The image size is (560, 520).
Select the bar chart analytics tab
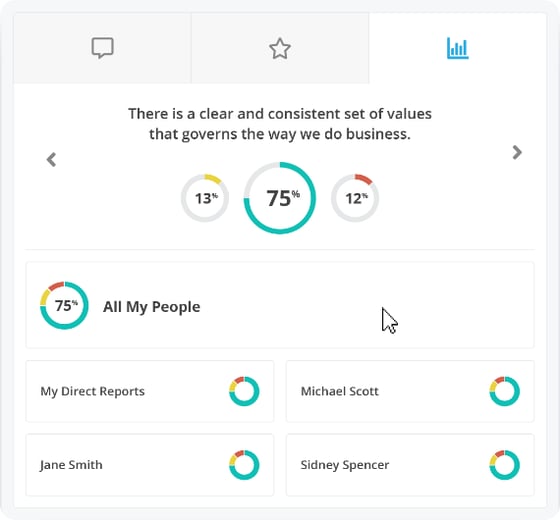click(458, 48)
